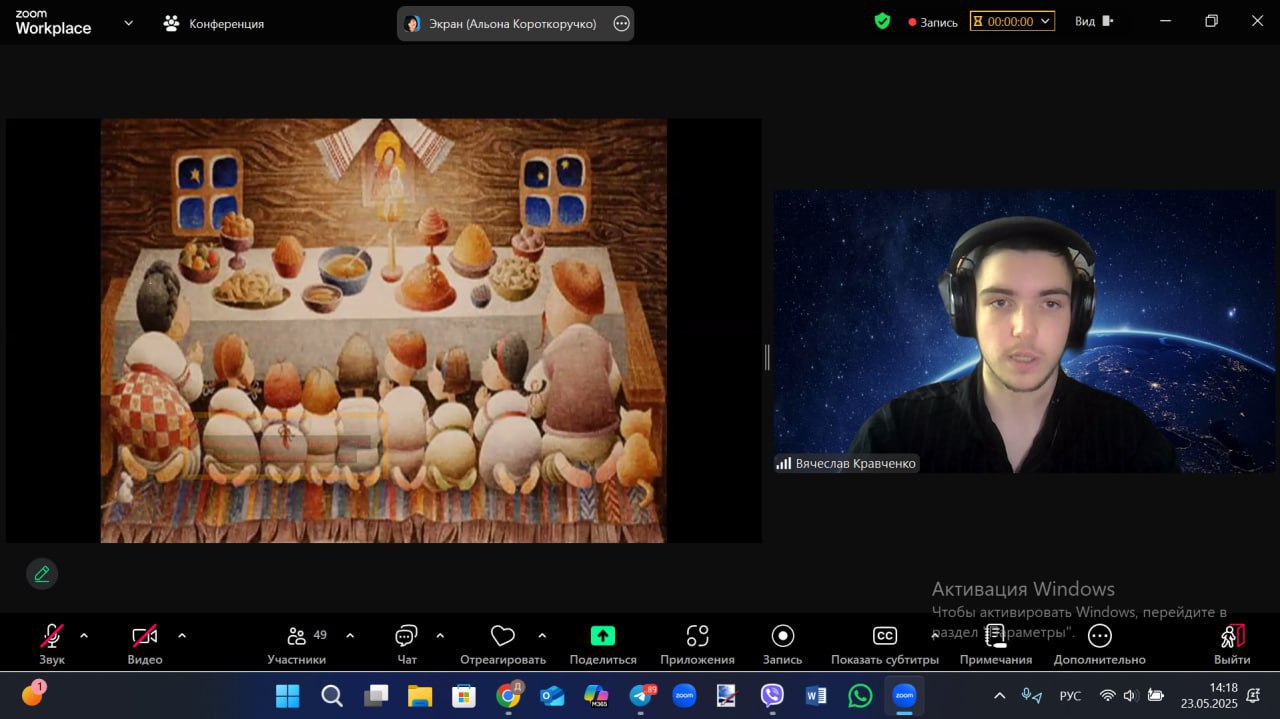1280x719 pixels.
Task: Expand audio options arrow next to Звук
Action: [84, 635]
